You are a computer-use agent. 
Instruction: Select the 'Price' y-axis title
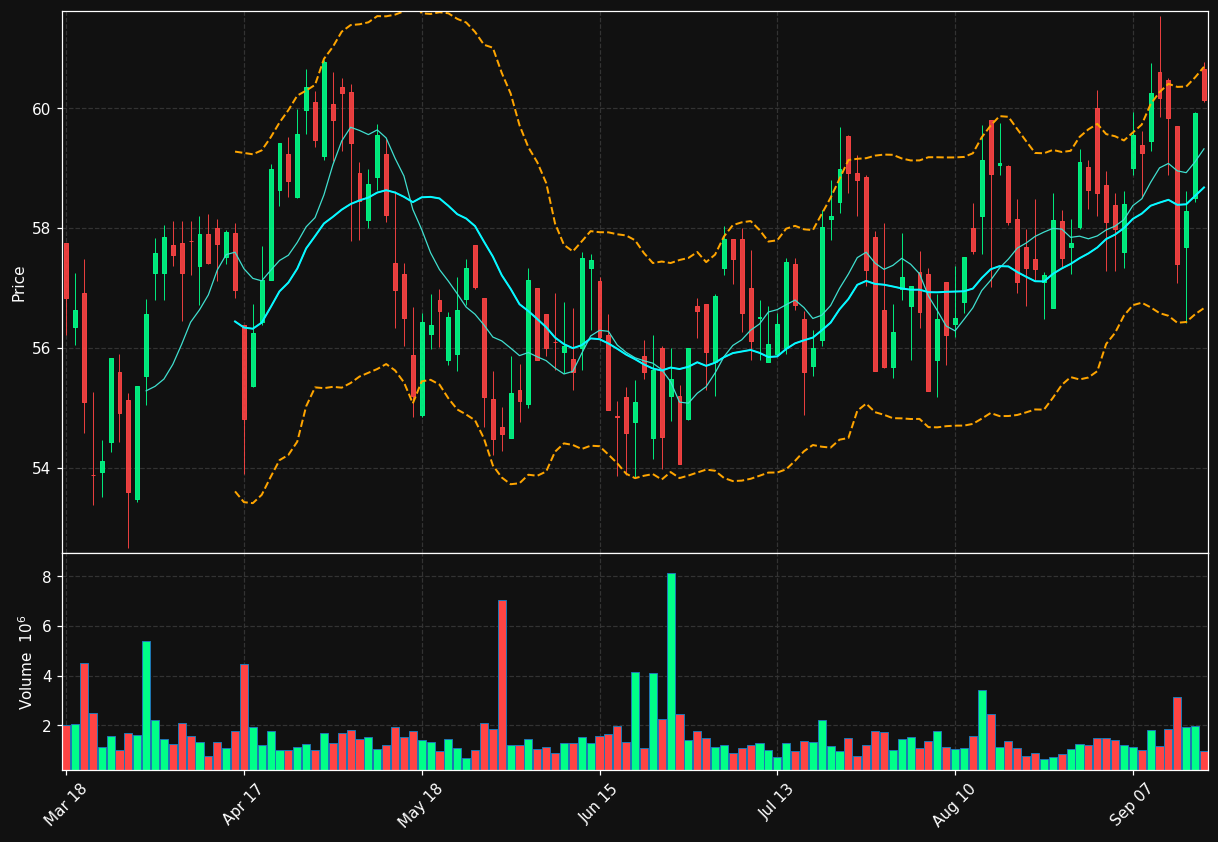coord(19,283)
